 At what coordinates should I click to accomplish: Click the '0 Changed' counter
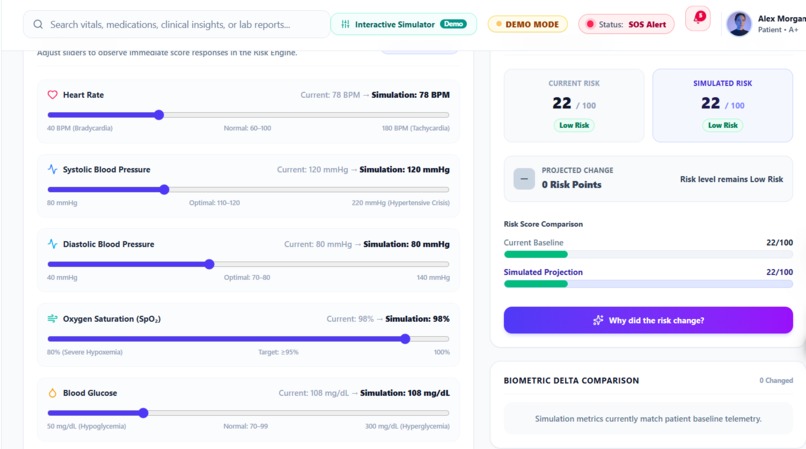click(776, 381)
